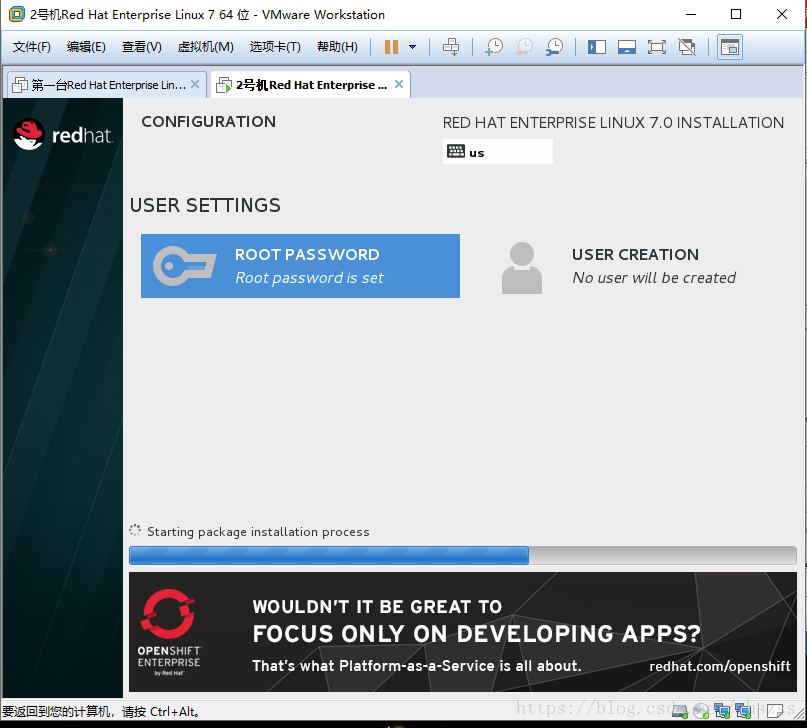Click the user silhouette icon for User Creation

(522, 268)
